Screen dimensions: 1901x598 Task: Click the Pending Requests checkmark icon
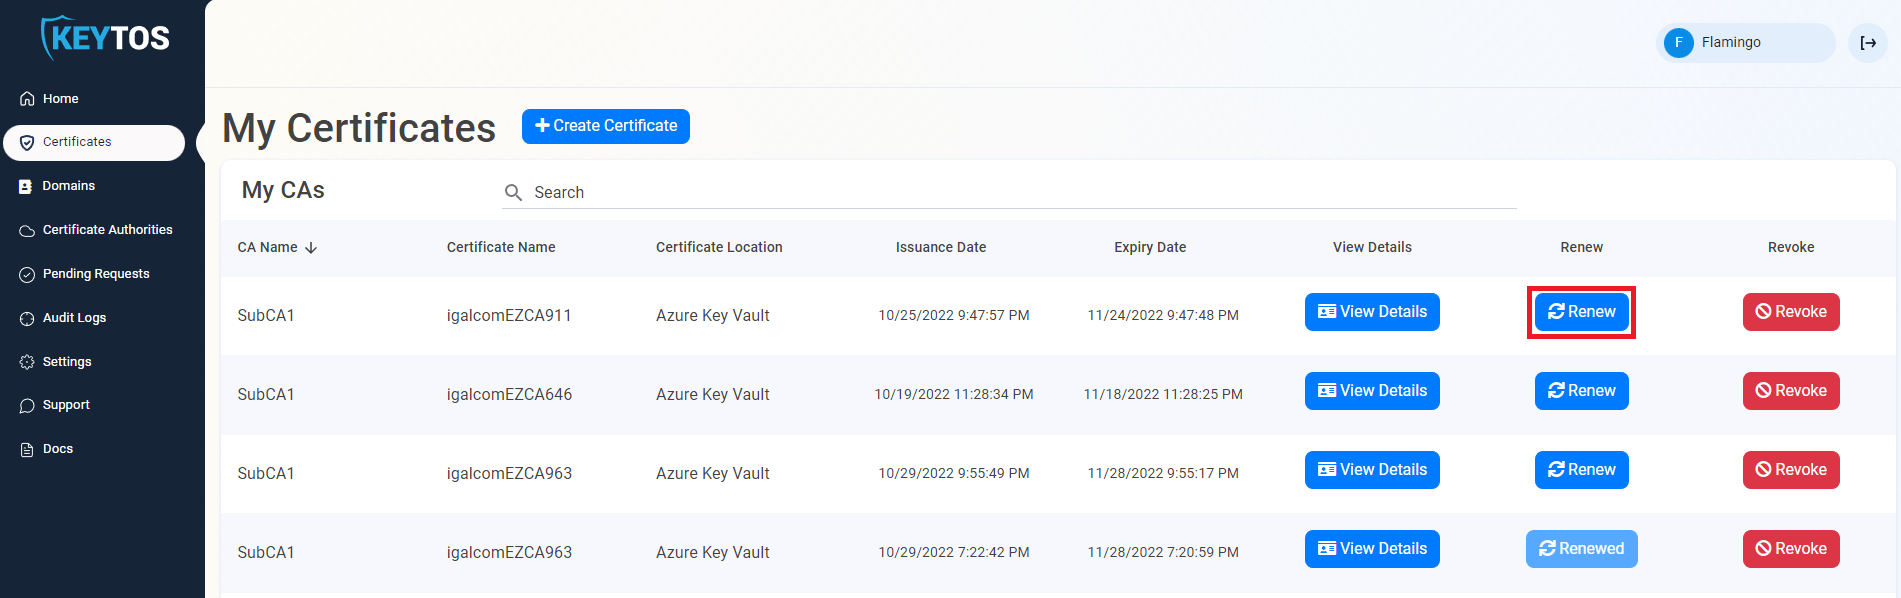(x=27, y=274)
